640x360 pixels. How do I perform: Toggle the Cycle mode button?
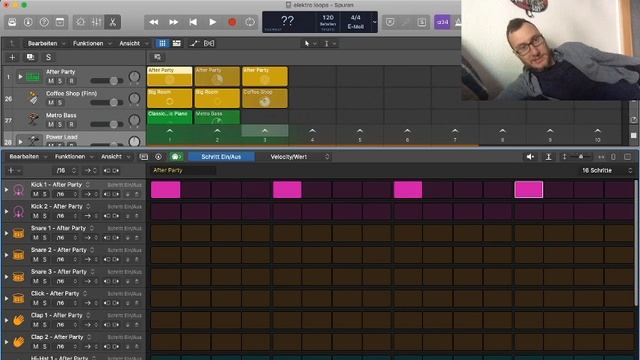(250, 22)
